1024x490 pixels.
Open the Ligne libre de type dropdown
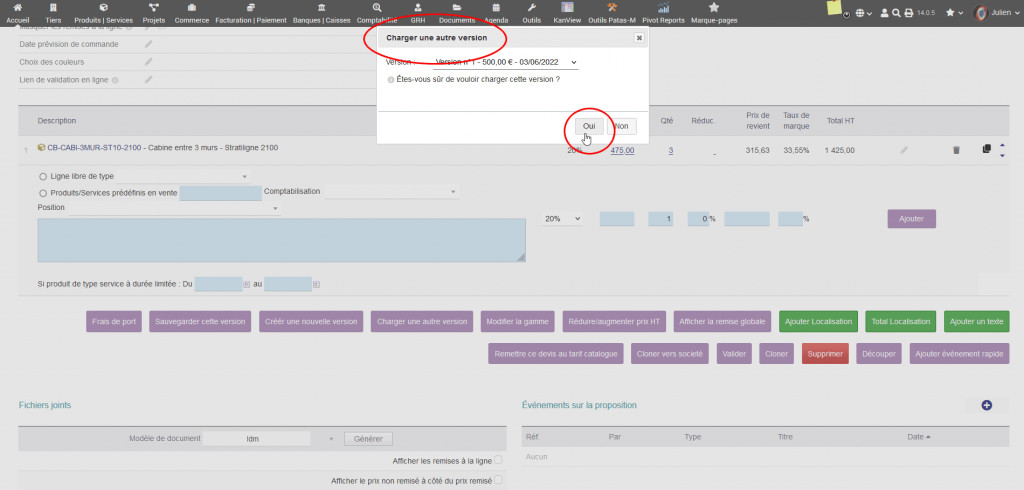(x=182, y=176)
